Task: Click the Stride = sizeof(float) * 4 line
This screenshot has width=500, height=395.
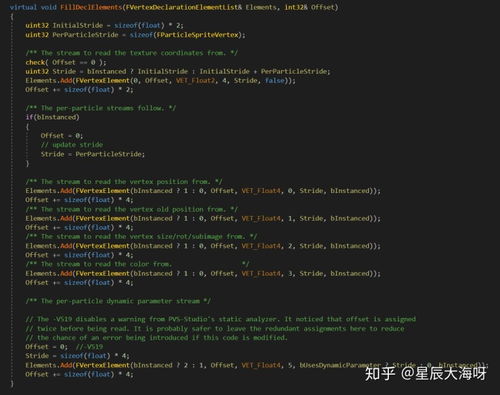Action: [77, 356]
